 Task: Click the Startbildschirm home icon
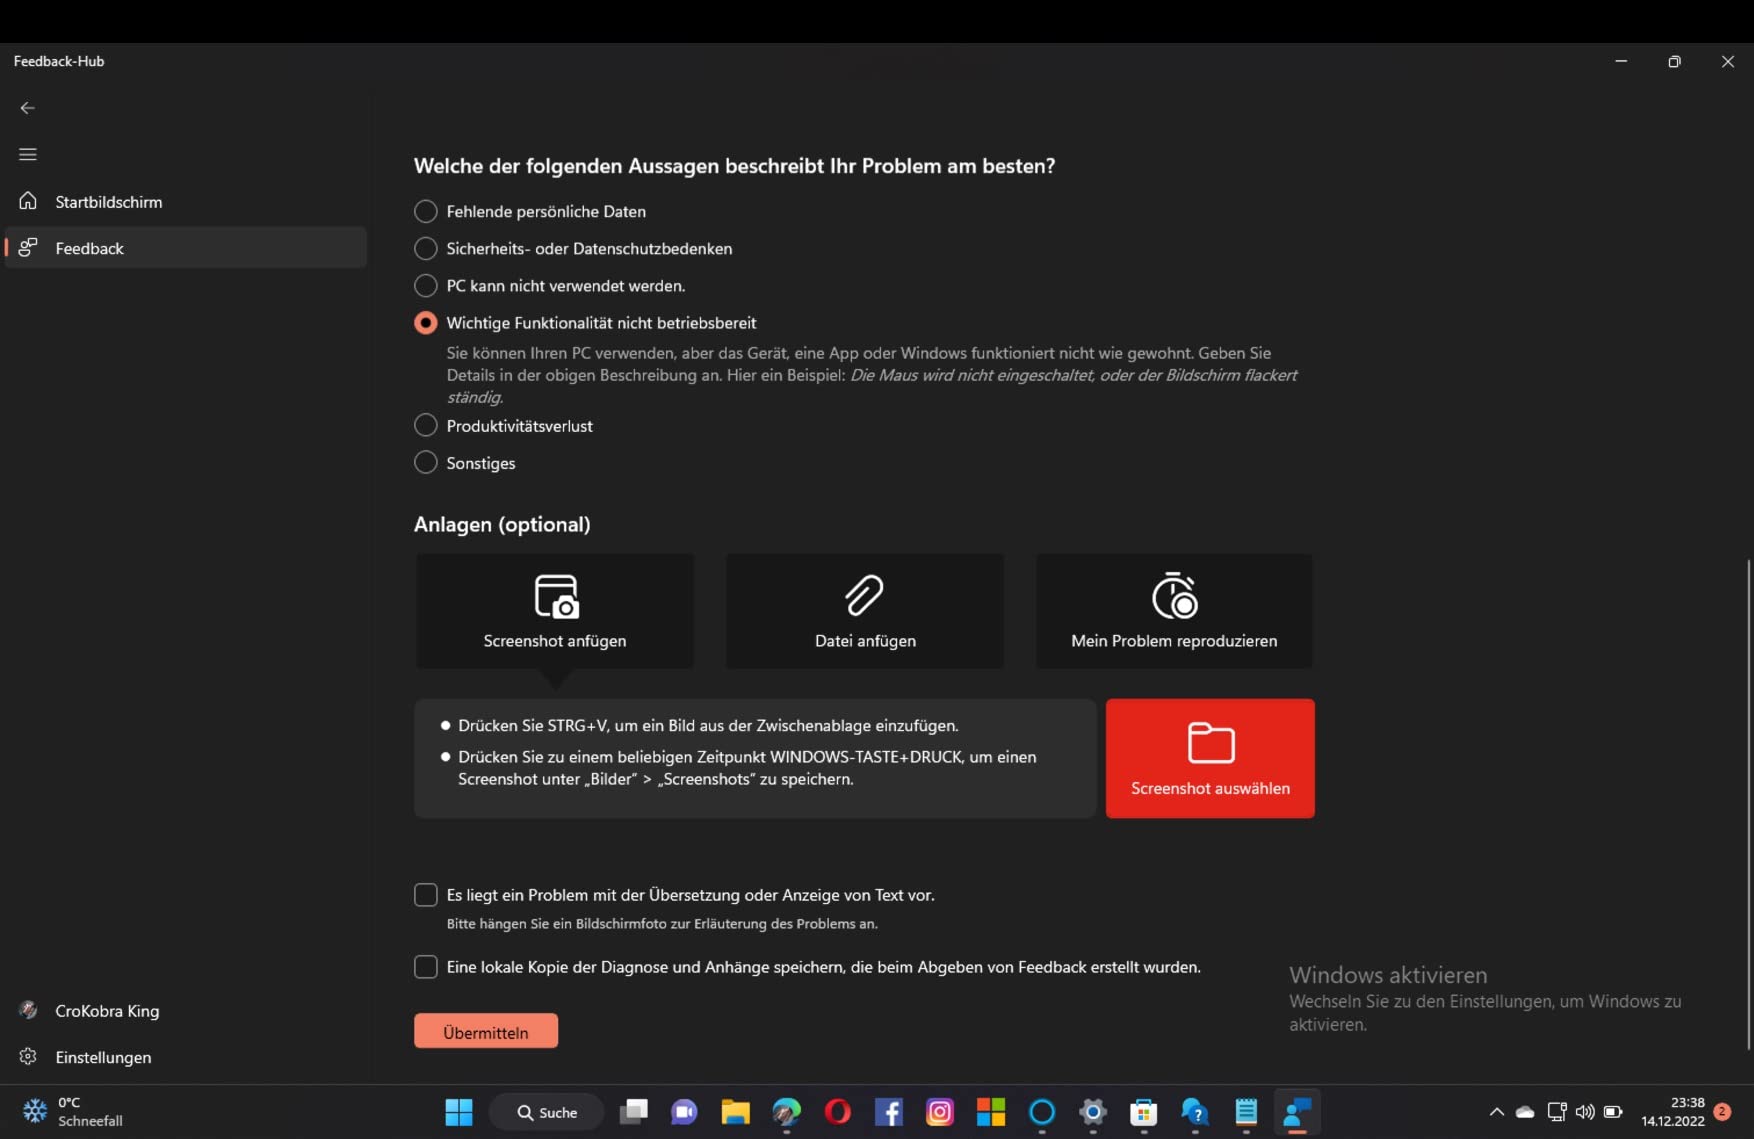(28, 201)
